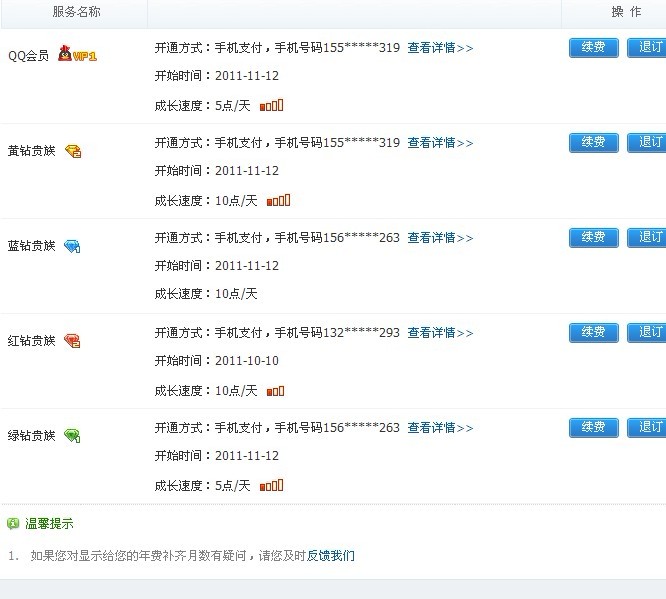The height and width of the screenshot is (599, 666).
Task: Renew 黄钻贵族 with 续费 button
Action: 593,142
